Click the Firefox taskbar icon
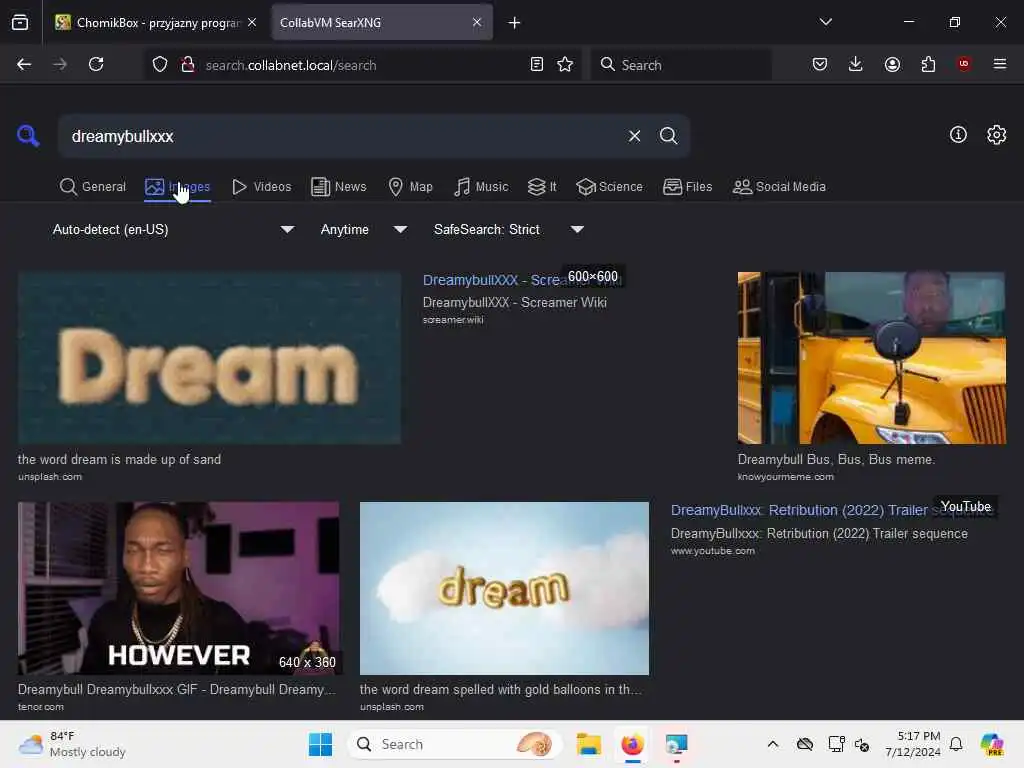 point(632,744)
